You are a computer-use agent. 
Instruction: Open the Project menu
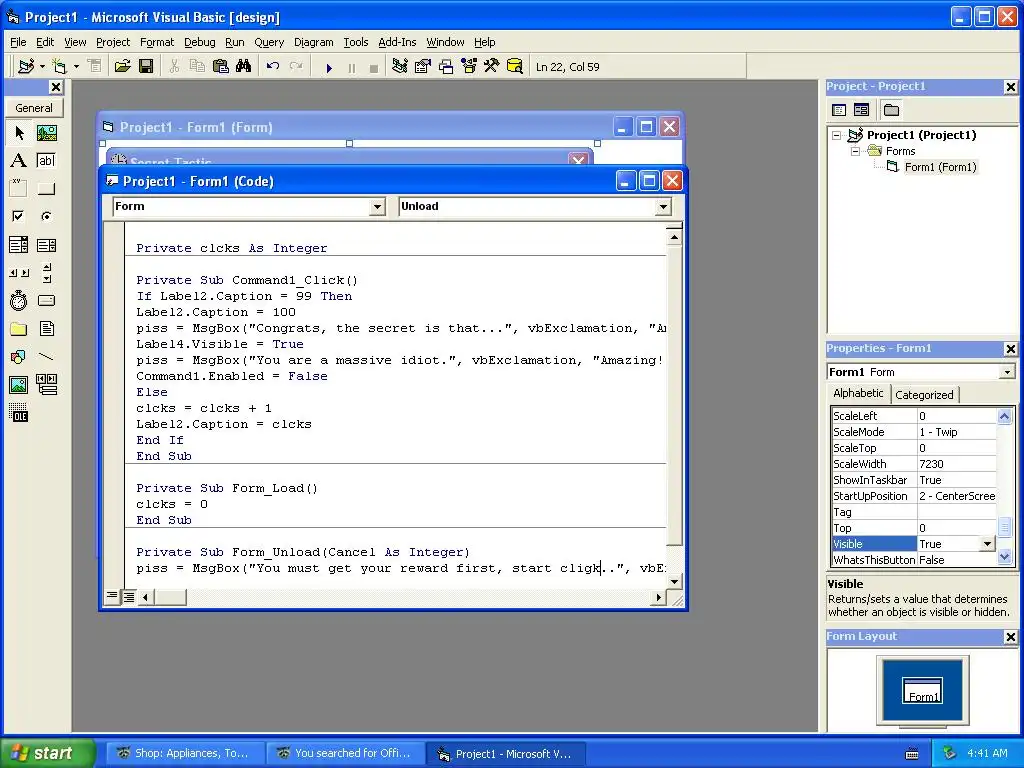click(x=113, y=42)
